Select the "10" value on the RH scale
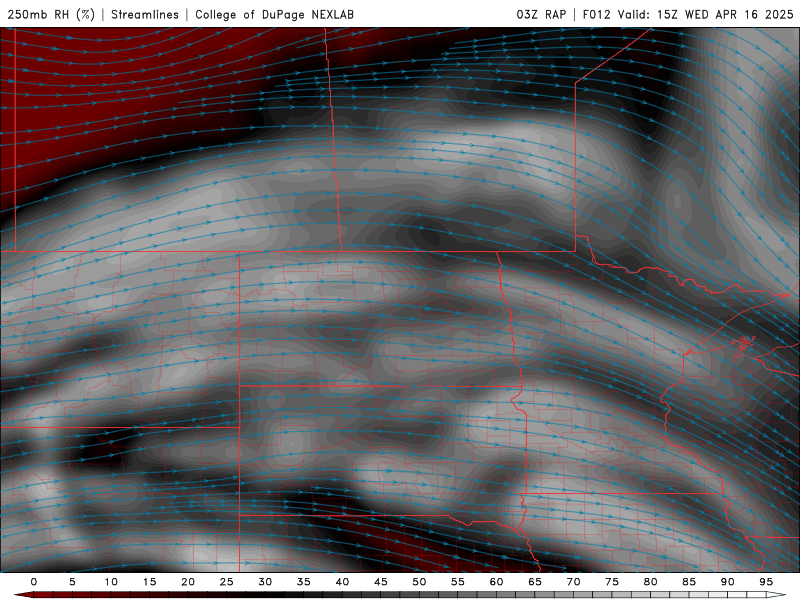 (111, 582)
